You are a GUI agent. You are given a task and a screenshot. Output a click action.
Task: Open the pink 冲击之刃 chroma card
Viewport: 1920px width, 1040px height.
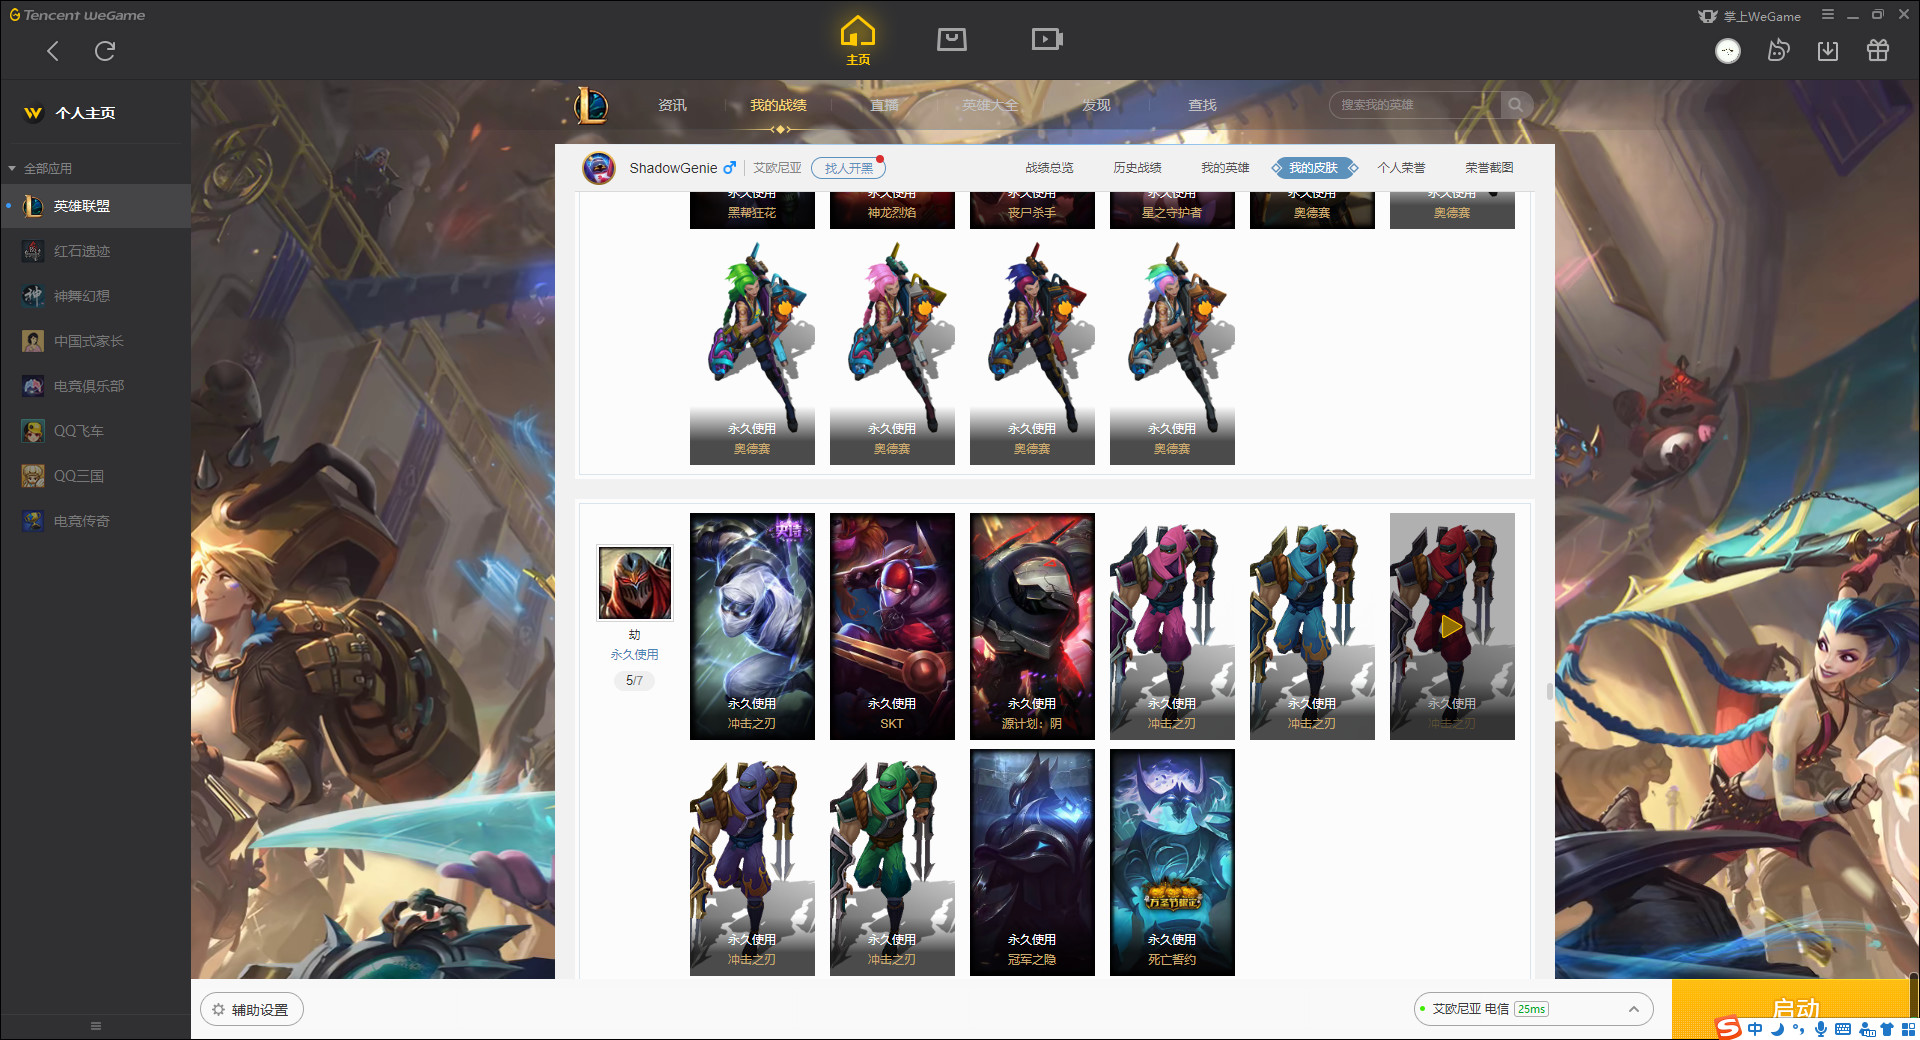point(1172,626)
